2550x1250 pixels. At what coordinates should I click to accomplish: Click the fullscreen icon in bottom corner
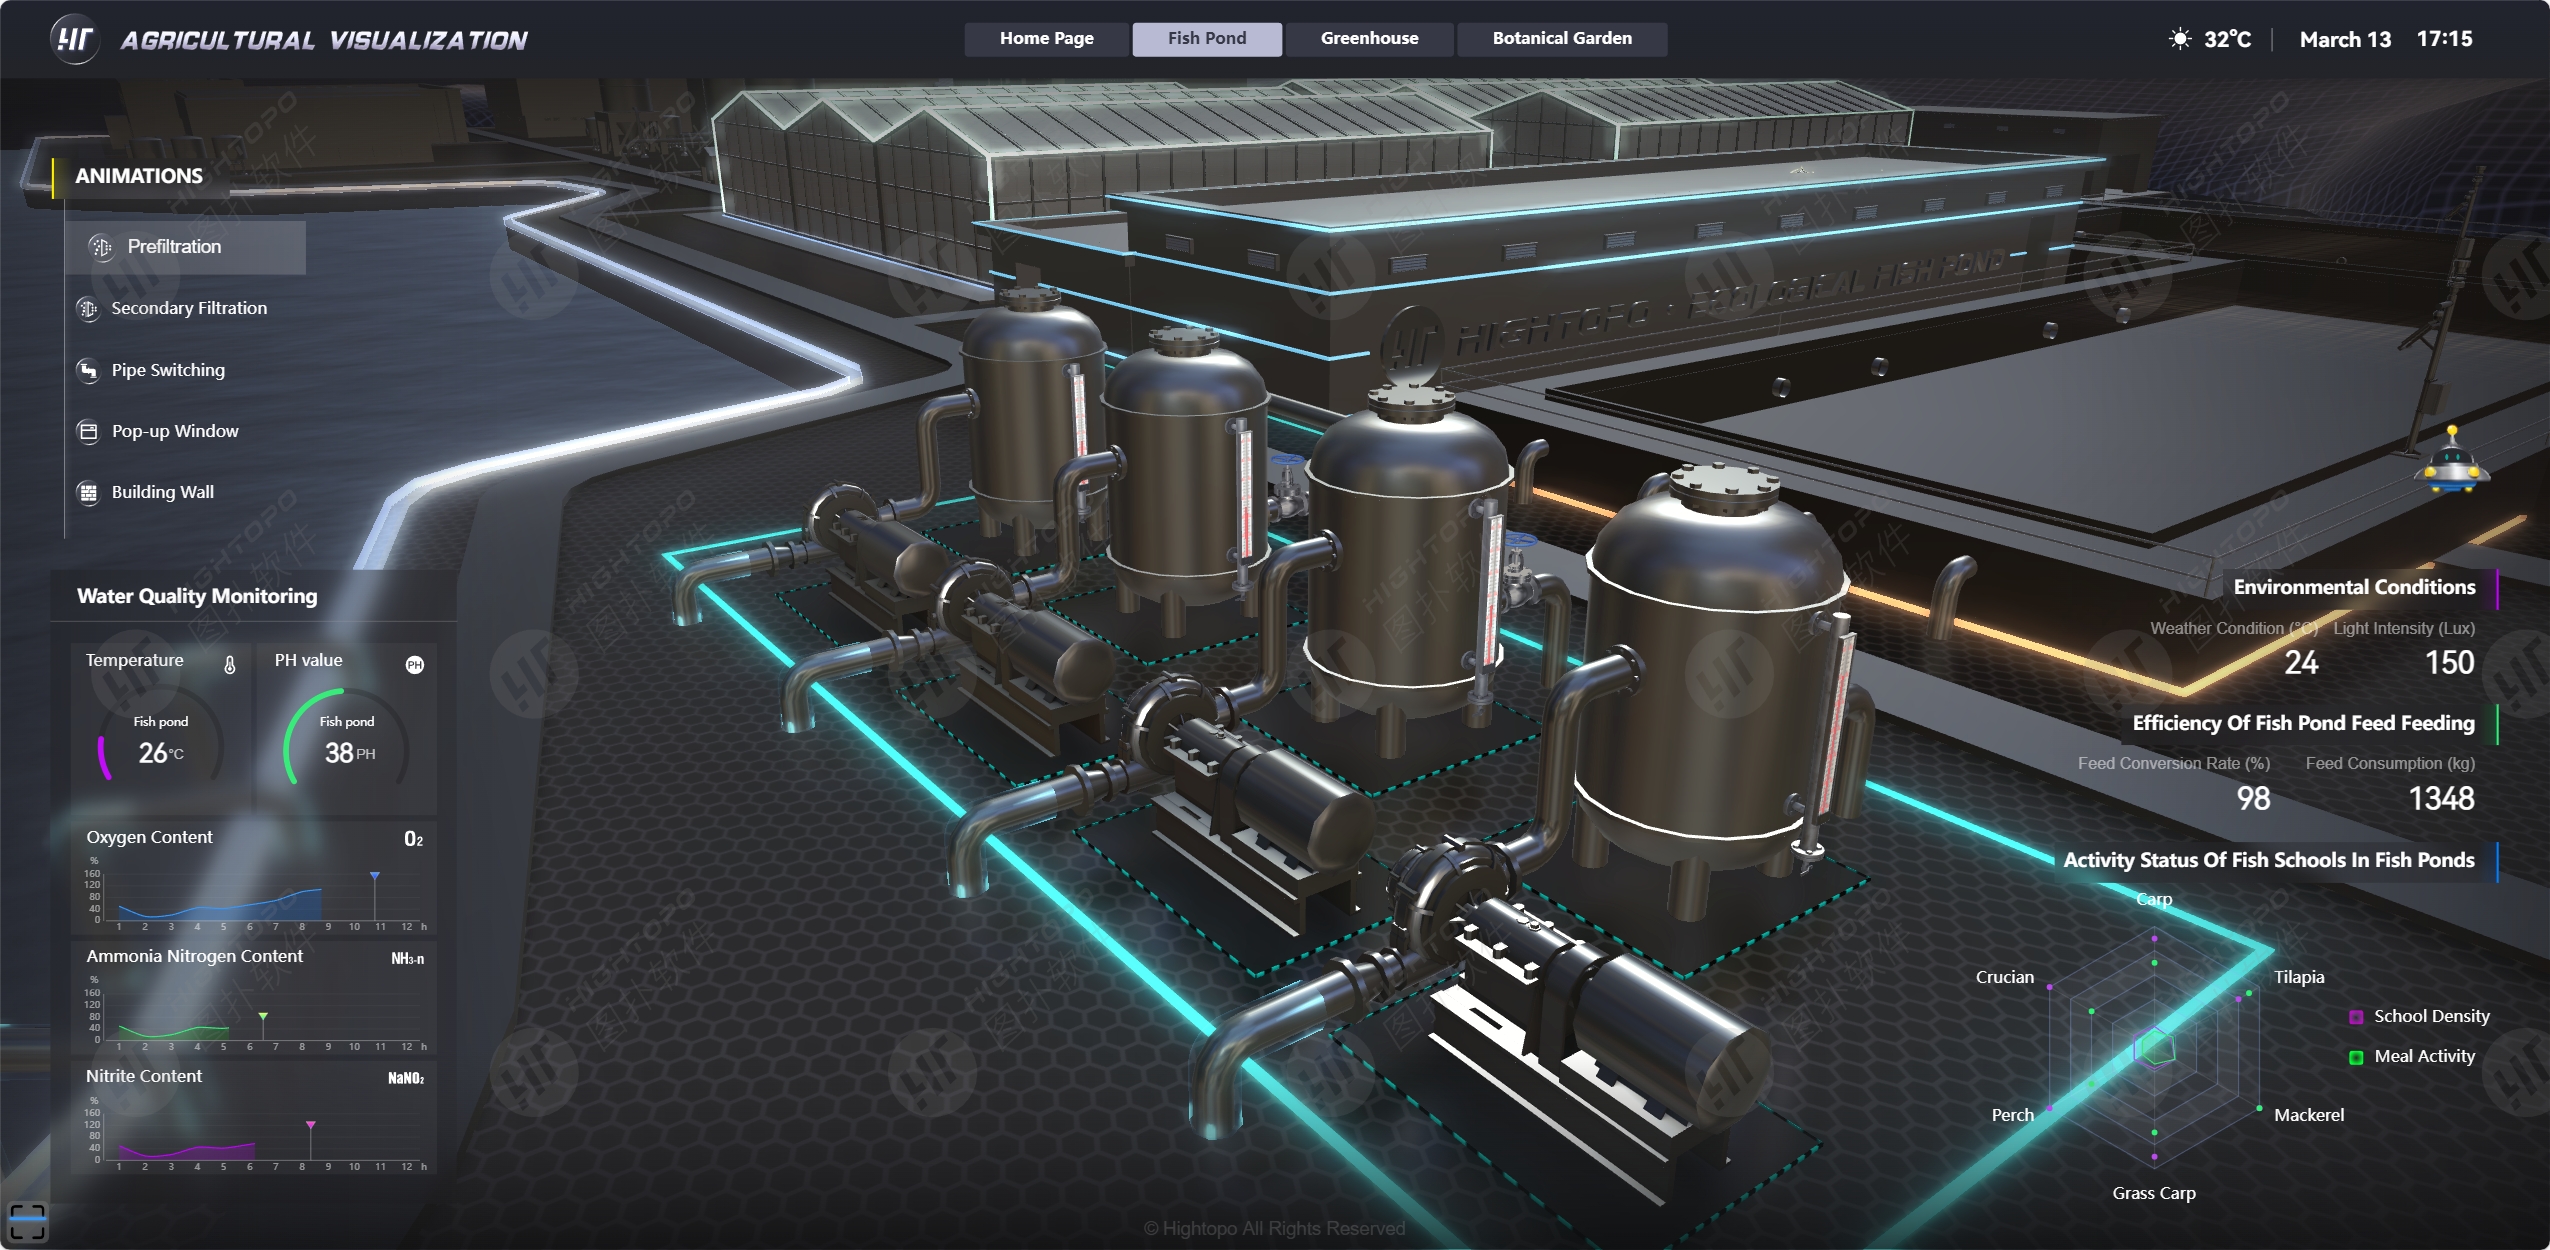(x=27, y=1221)
